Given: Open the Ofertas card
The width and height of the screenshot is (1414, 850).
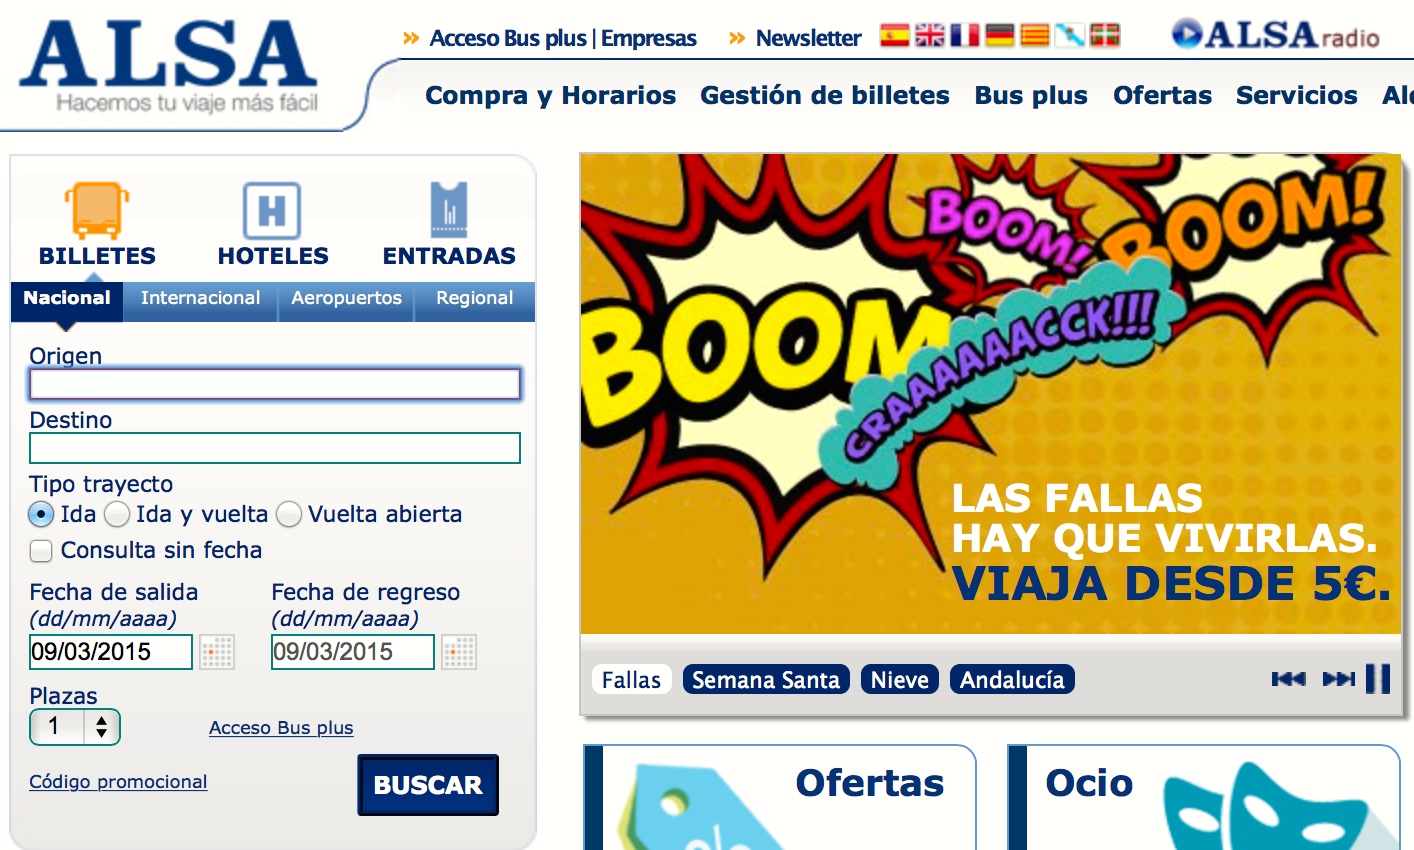Looking at the screenshot, I should pos(780,798).
